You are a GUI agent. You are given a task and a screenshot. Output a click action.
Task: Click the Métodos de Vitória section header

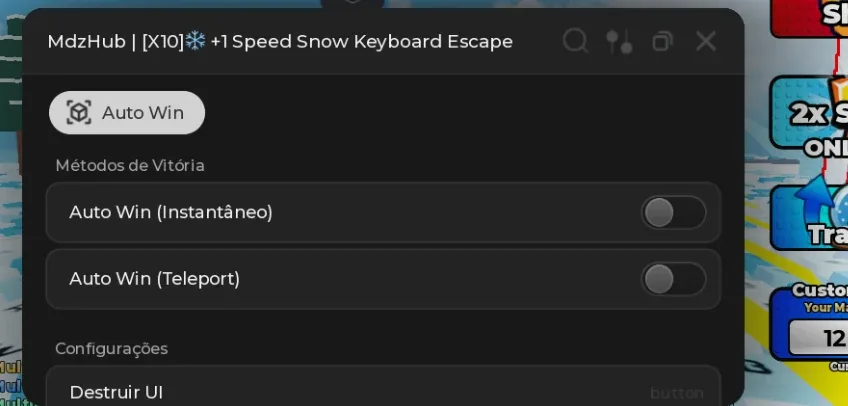tap(130, 165)
